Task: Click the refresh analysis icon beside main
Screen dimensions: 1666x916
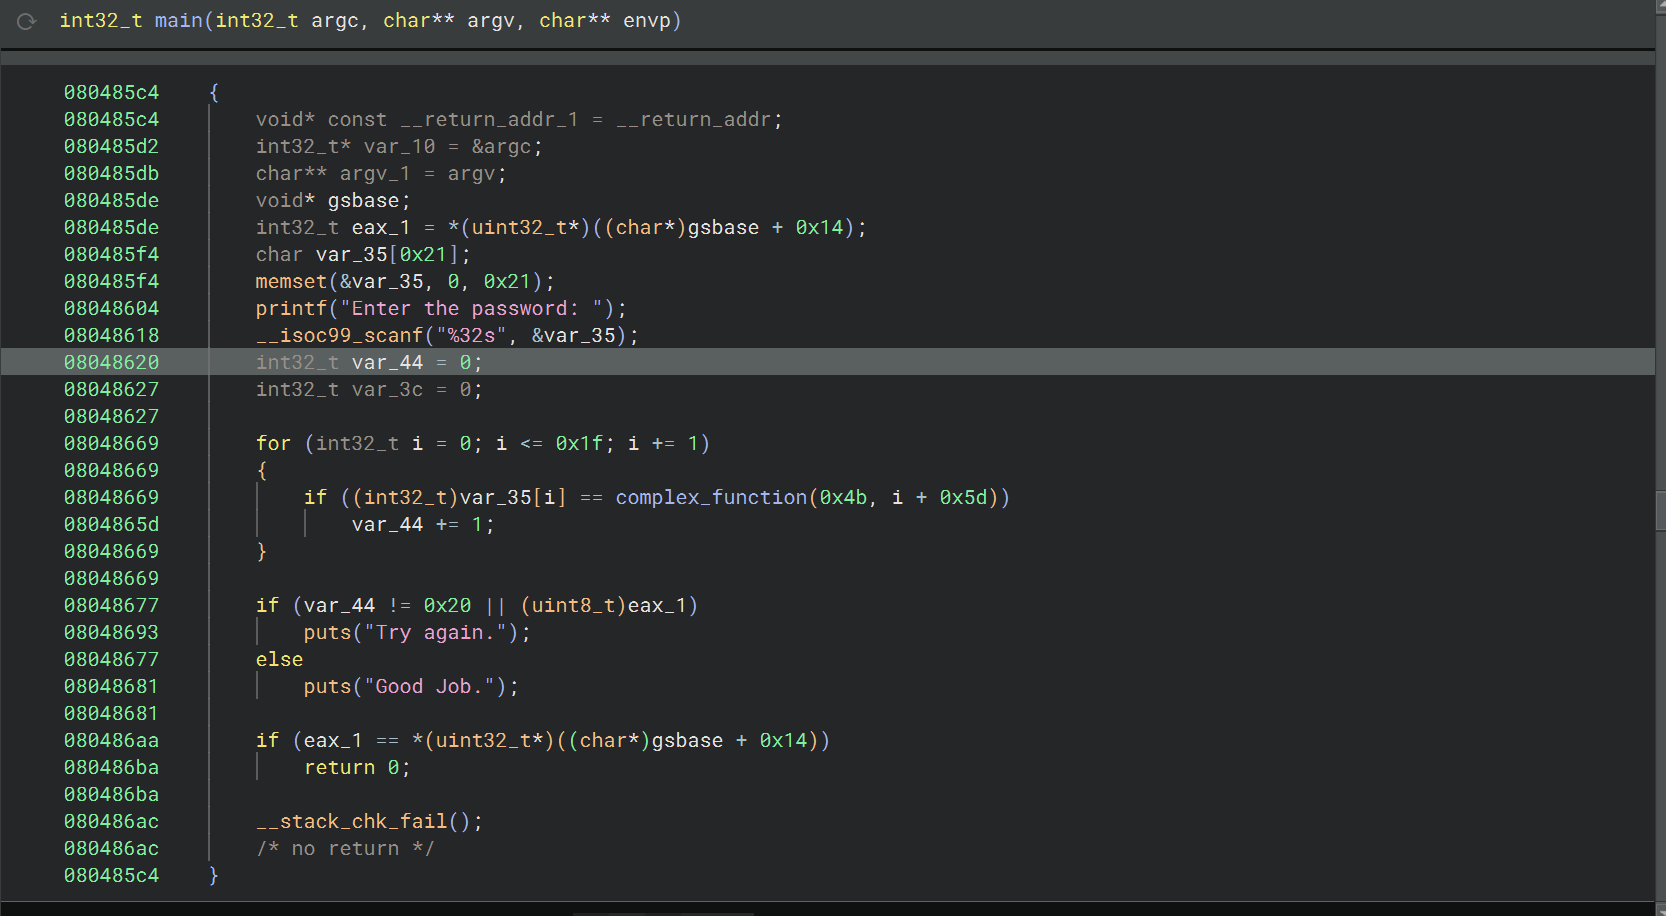Action: [x=27, y=21]
